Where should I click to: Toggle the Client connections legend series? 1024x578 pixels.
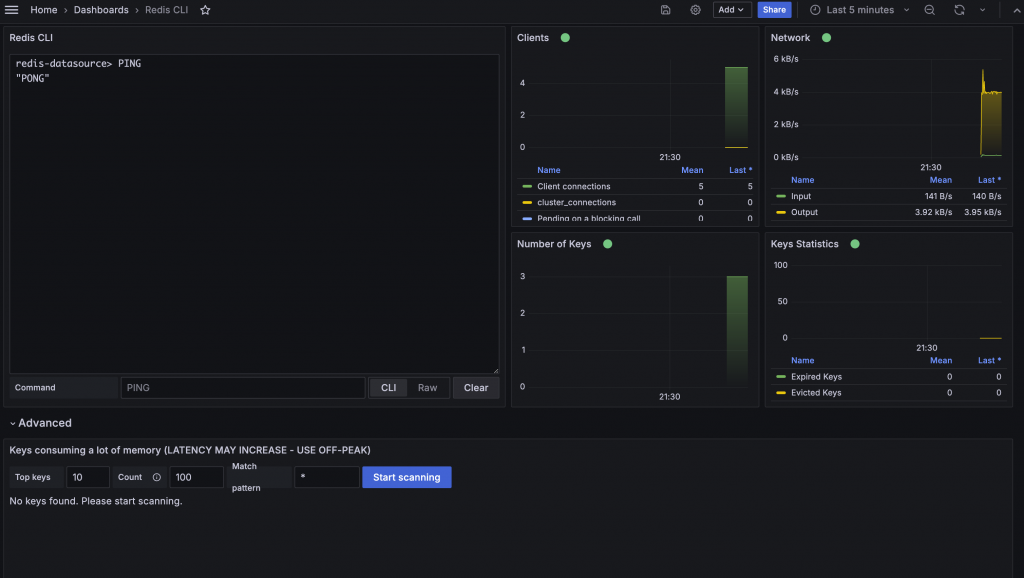[x=573, y=186]
